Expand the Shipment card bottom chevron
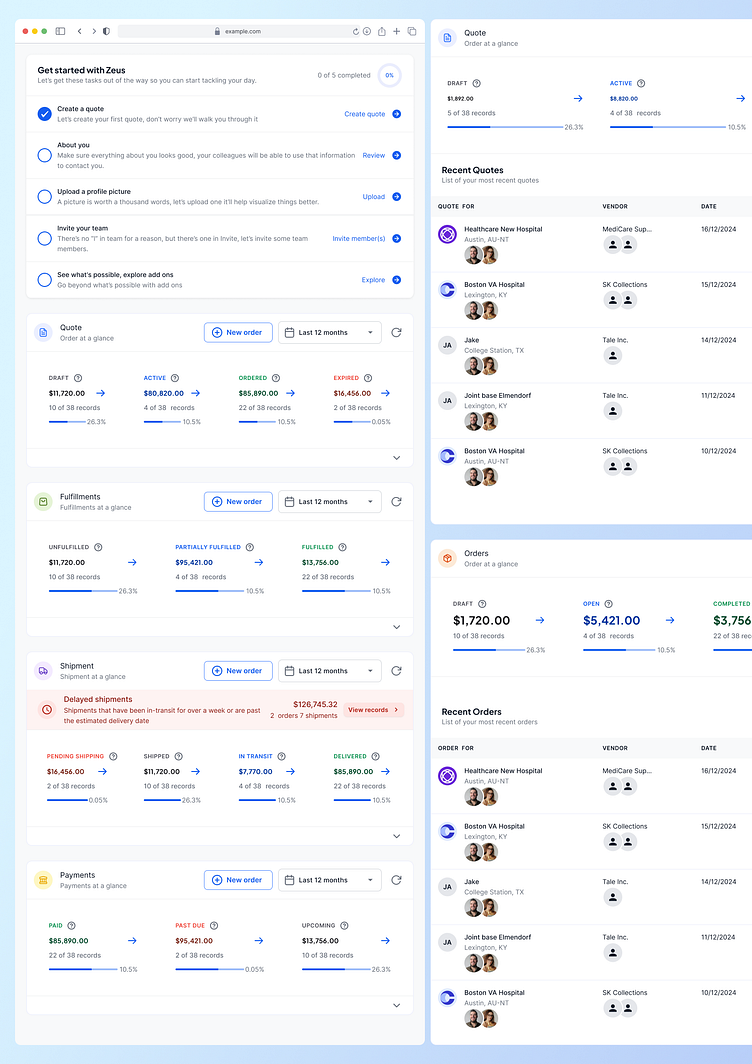This screenshot has height=1064, width=752. coord(397,837)
